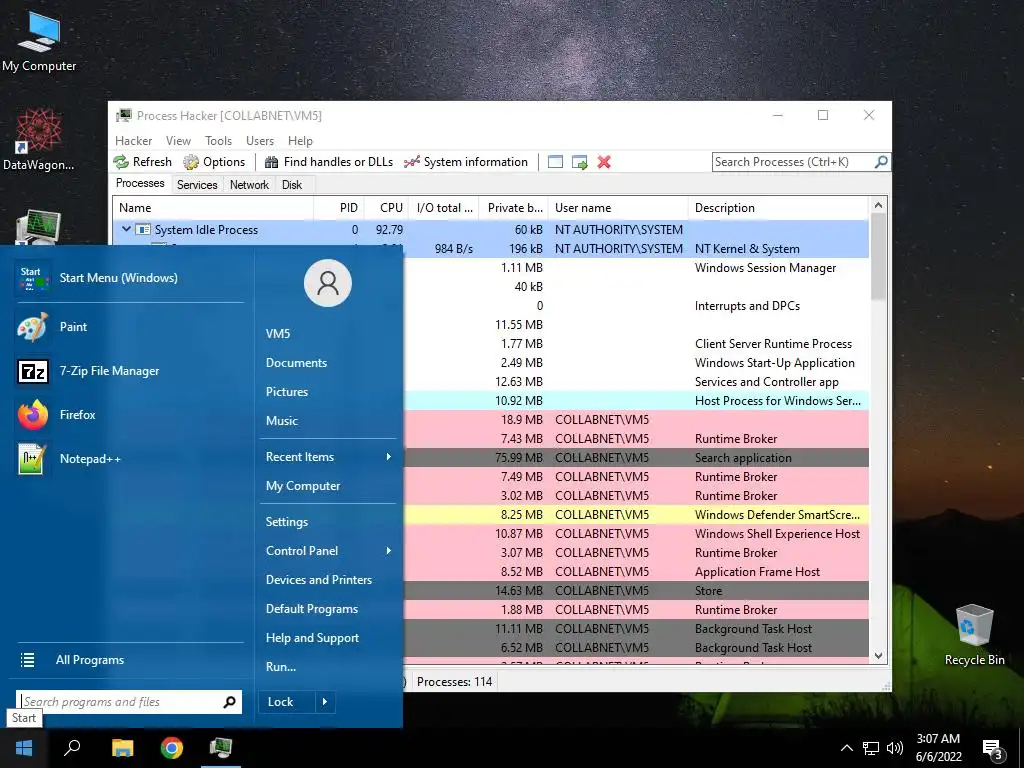
Task: Click the find window and thread icon
Action: pyautogui.click(x=579, y=162)
